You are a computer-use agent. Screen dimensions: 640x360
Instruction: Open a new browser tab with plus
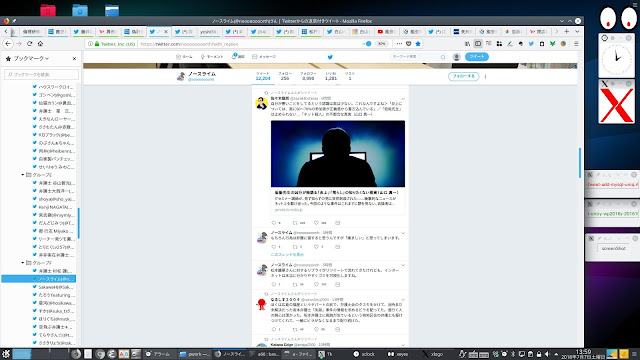567,31
